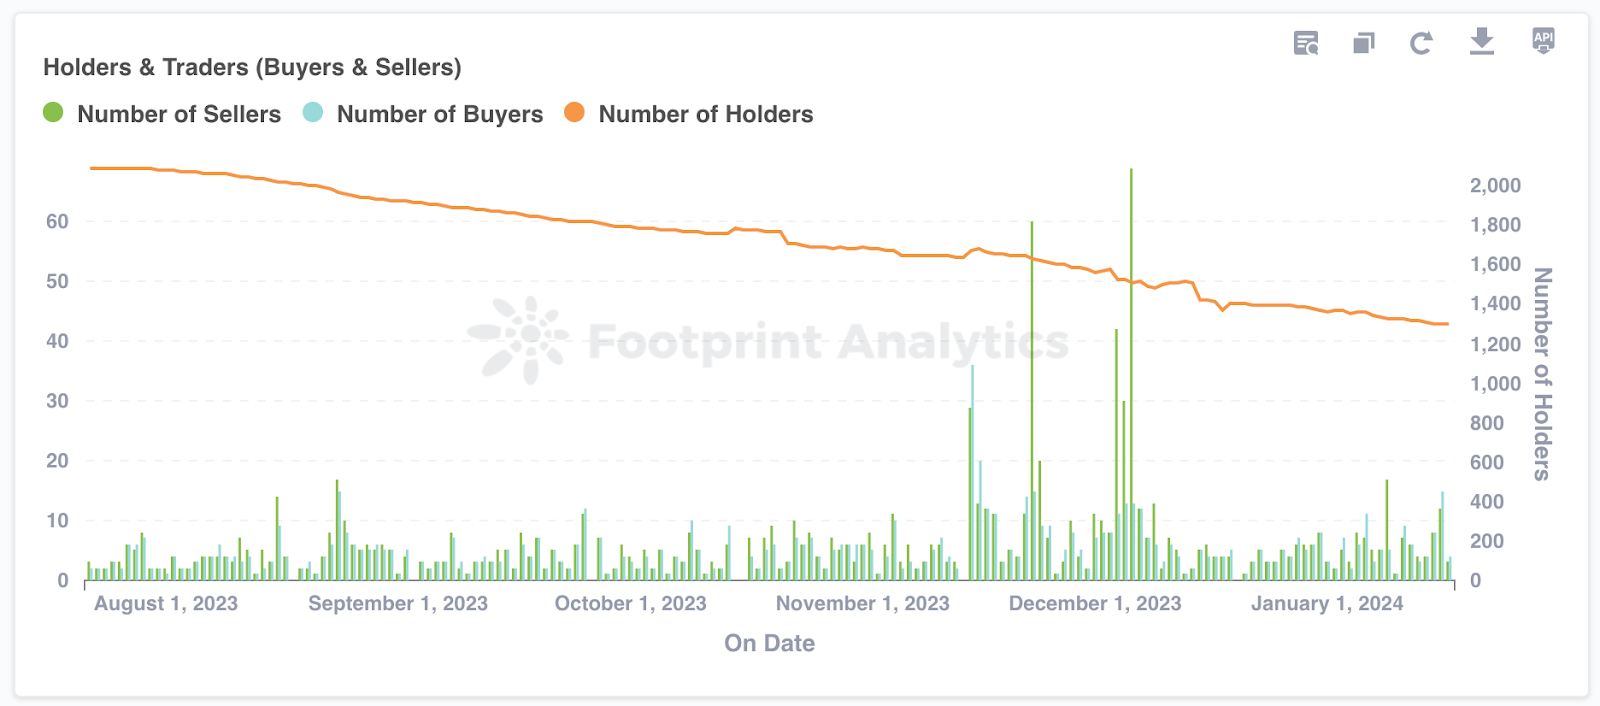Click the chart title Holders & Traders
1600x706 pixels.
point(252,67)
